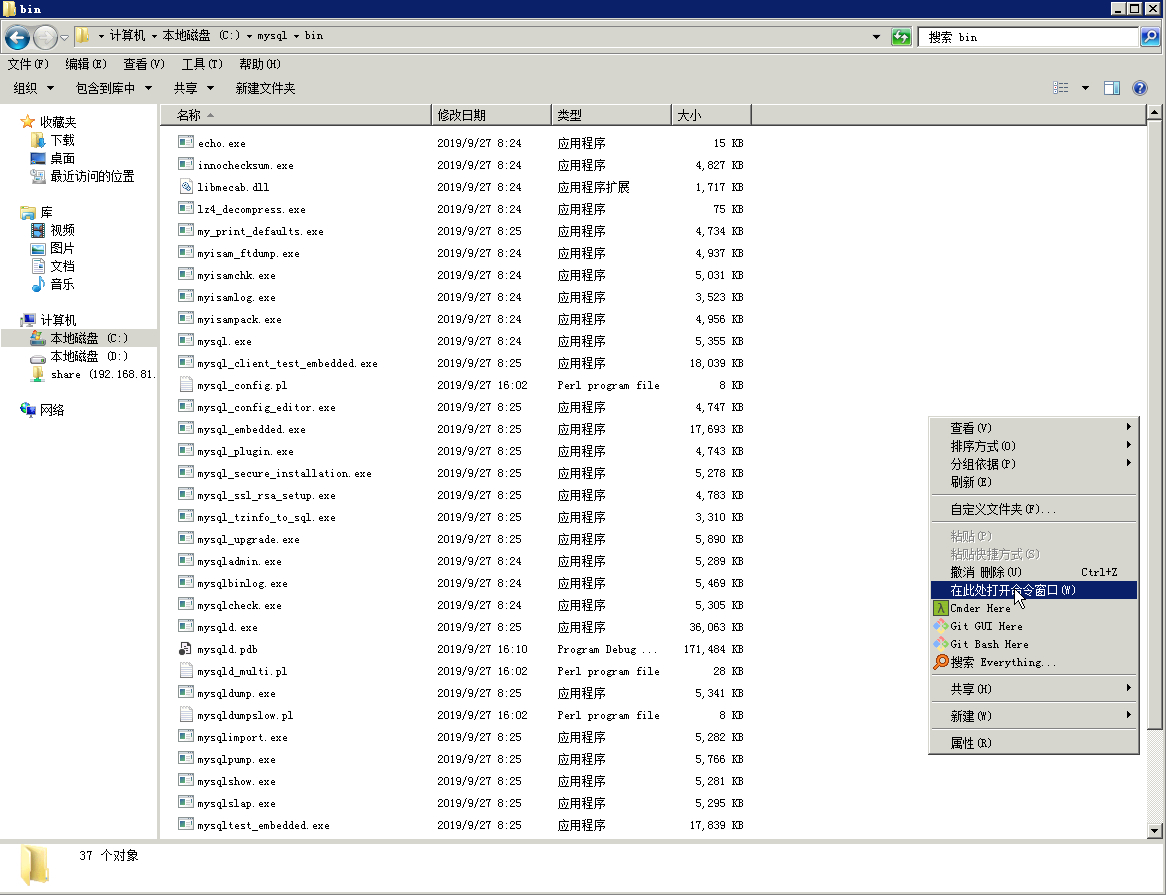The image size is (1166, 895).
Task: Open the 文件(F) menu
Action: [x=28, y=64]
